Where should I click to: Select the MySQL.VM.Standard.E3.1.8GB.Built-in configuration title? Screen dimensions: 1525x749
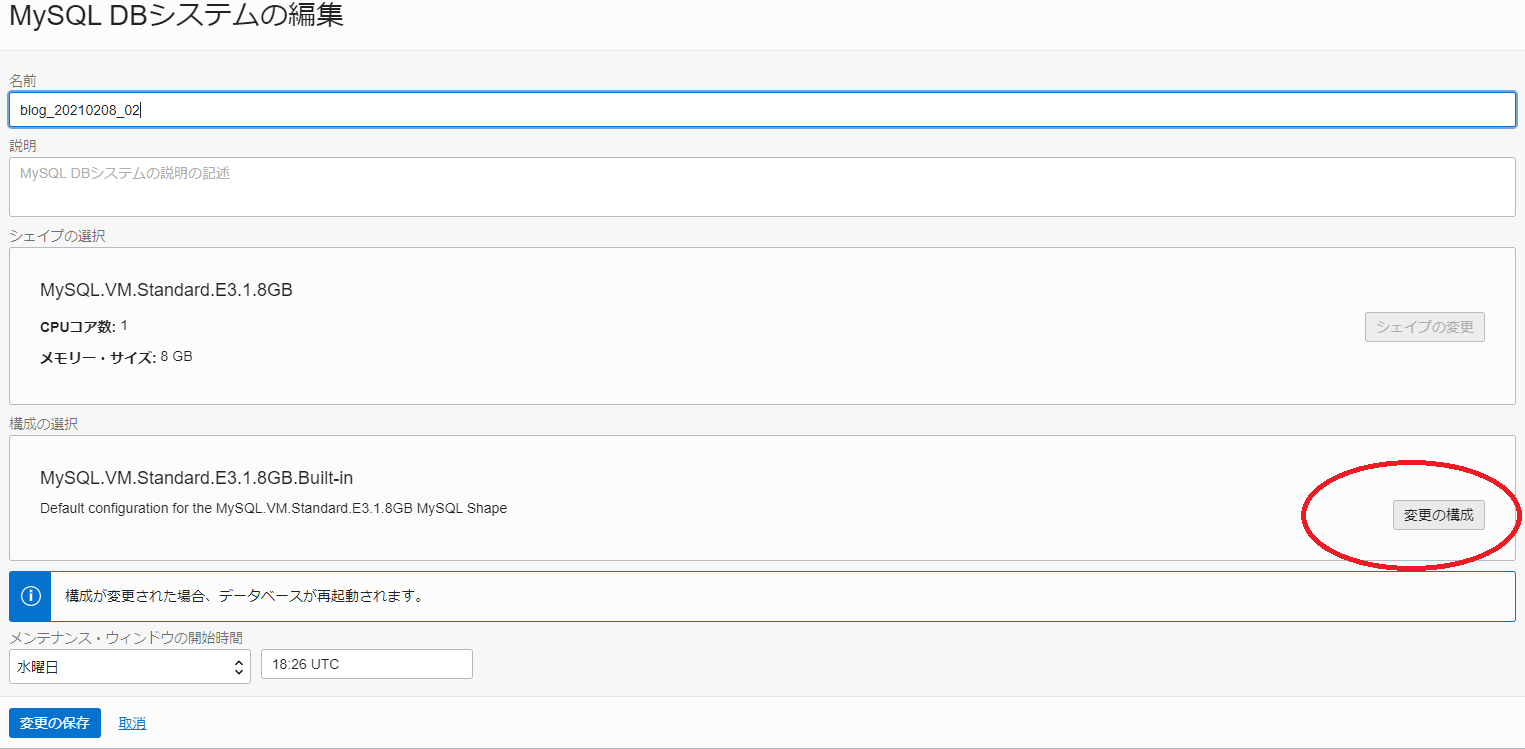pyautogui.click(x=196, y=478)
